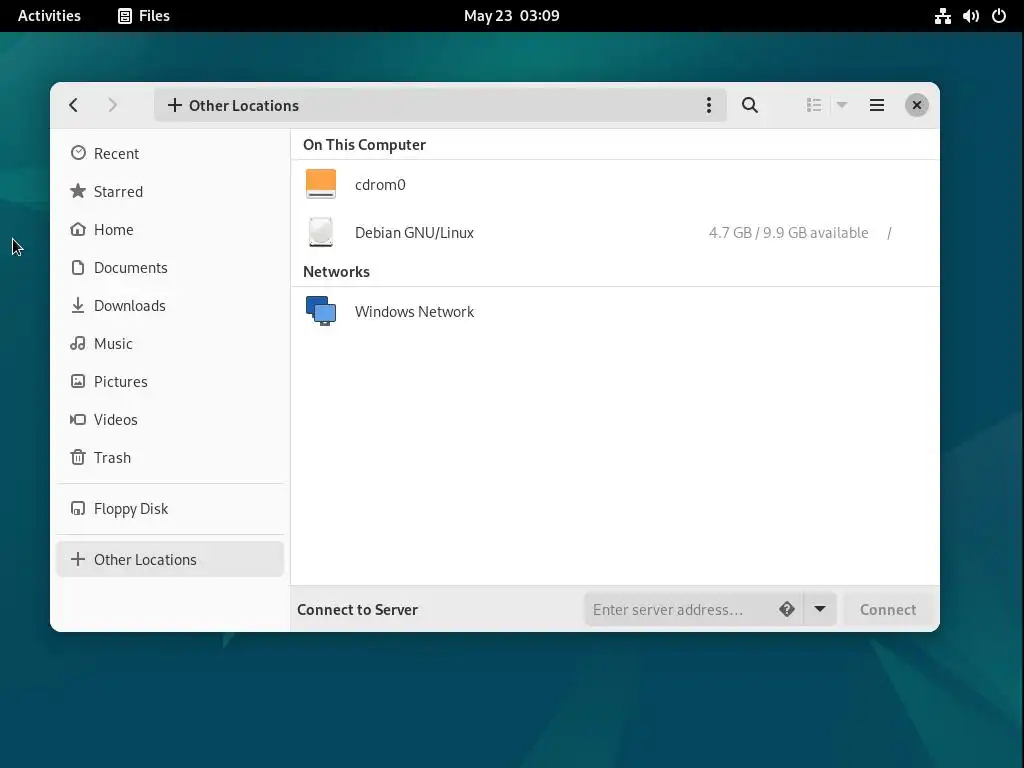This screenshot has width=1024, height=768.
Task: Open Music folder from sidebar
Action: [170, 343]
